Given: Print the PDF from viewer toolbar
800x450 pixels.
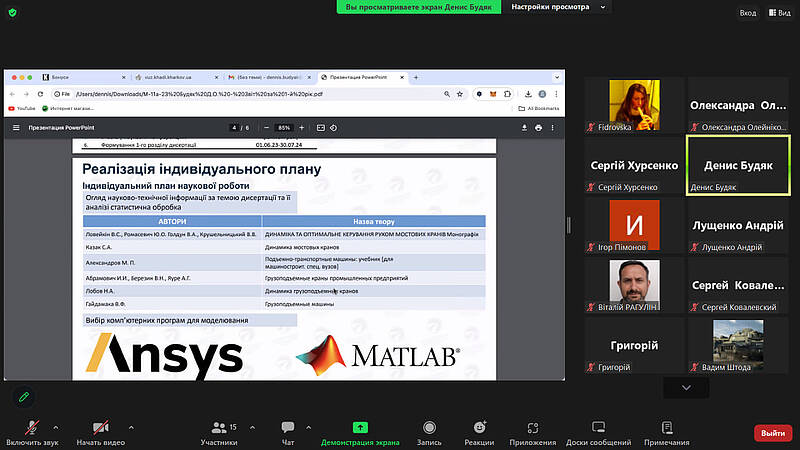Looking at the screenshot, I should (x=538, y=128).
